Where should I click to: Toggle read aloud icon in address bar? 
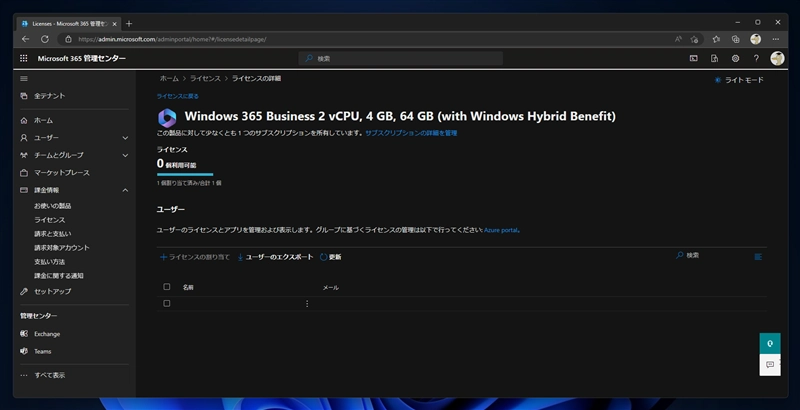click(x=678, y=39)
